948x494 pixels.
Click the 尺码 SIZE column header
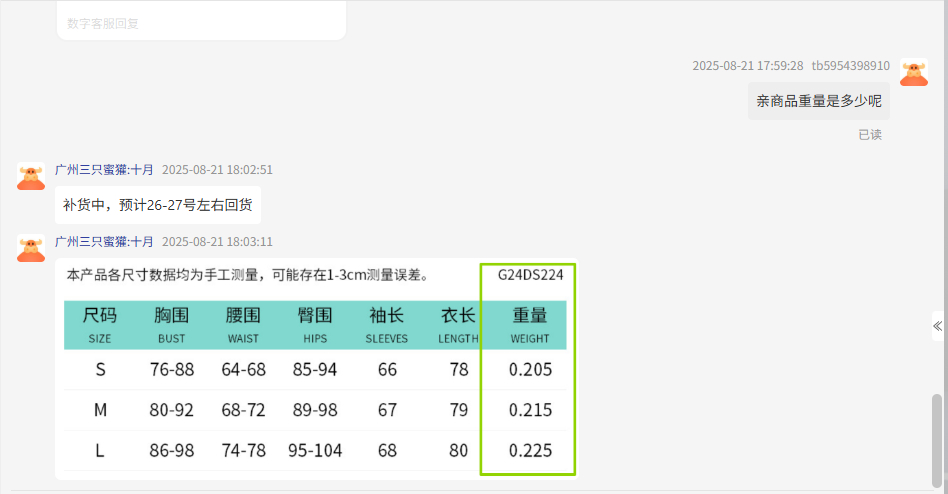[100, 325]
